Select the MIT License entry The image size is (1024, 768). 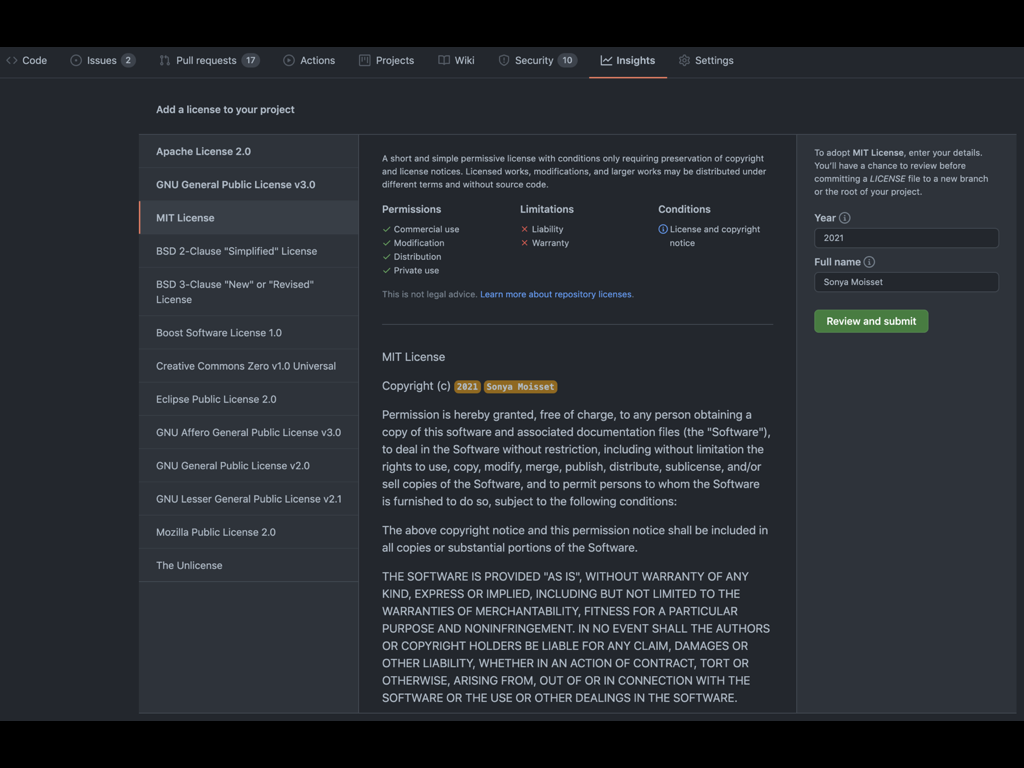coord(249,218)
